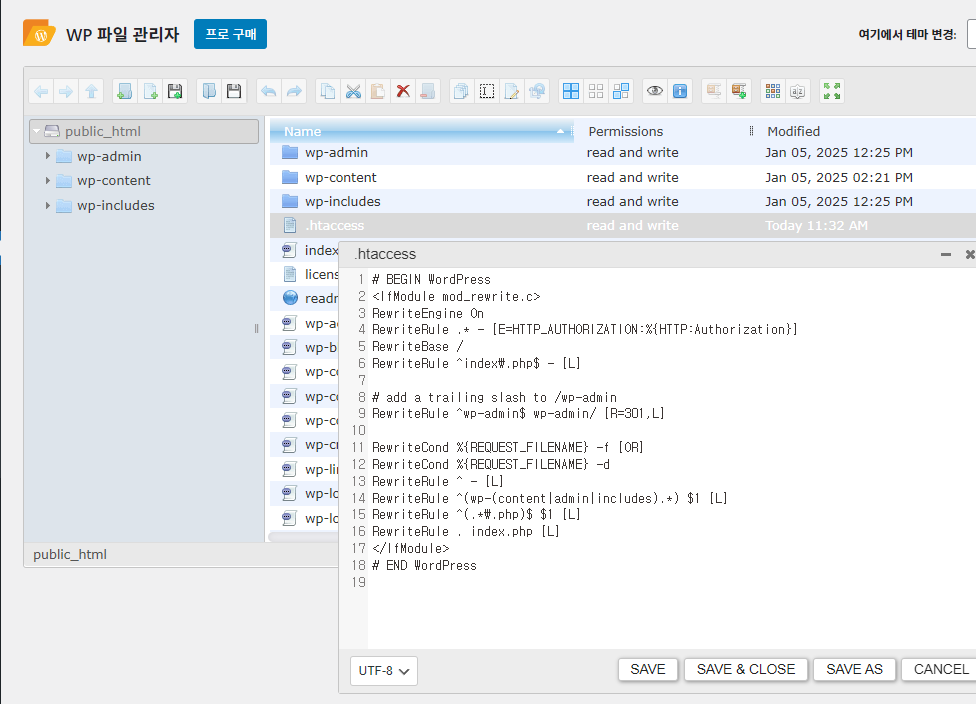
Task: Select wp-content in the folder tree
Action: pos(114,181)
